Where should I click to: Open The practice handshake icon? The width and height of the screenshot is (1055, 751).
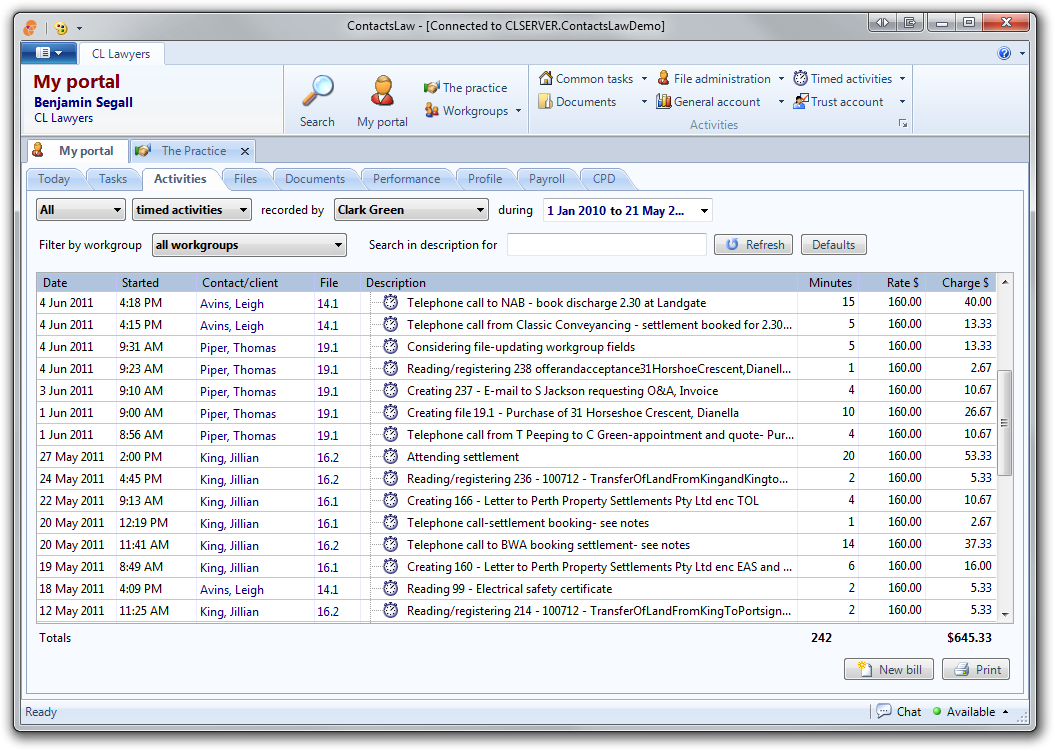pos(431,87)
